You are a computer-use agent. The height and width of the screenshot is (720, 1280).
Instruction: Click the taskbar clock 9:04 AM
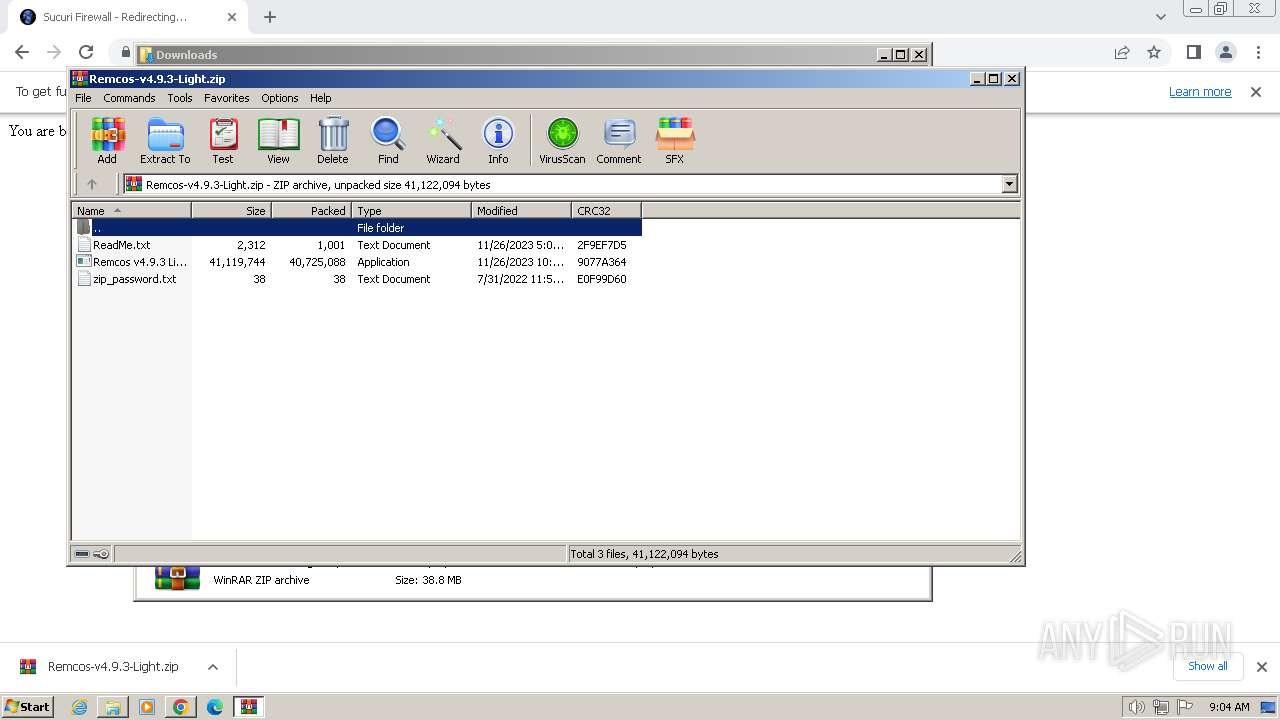pyautogui.click(x=1229, y=707)
